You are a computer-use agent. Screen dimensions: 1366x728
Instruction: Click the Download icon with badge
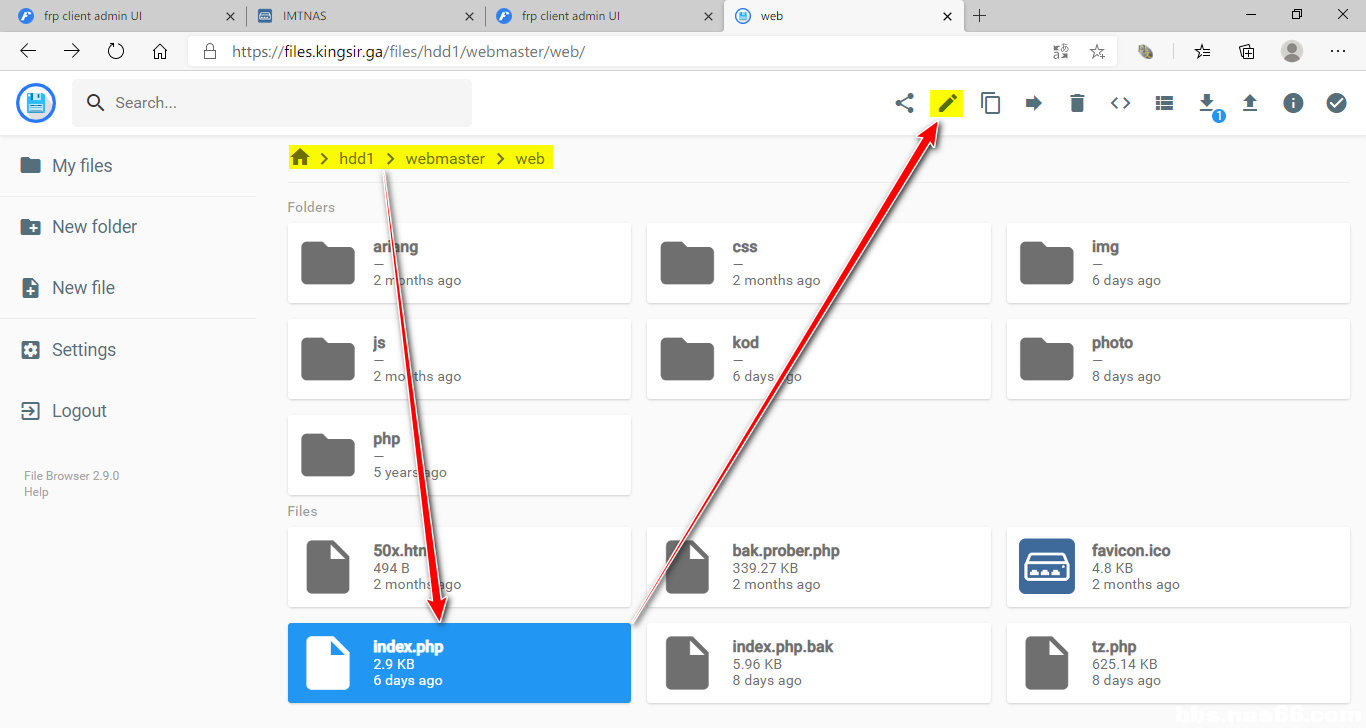coord(1207,103)
